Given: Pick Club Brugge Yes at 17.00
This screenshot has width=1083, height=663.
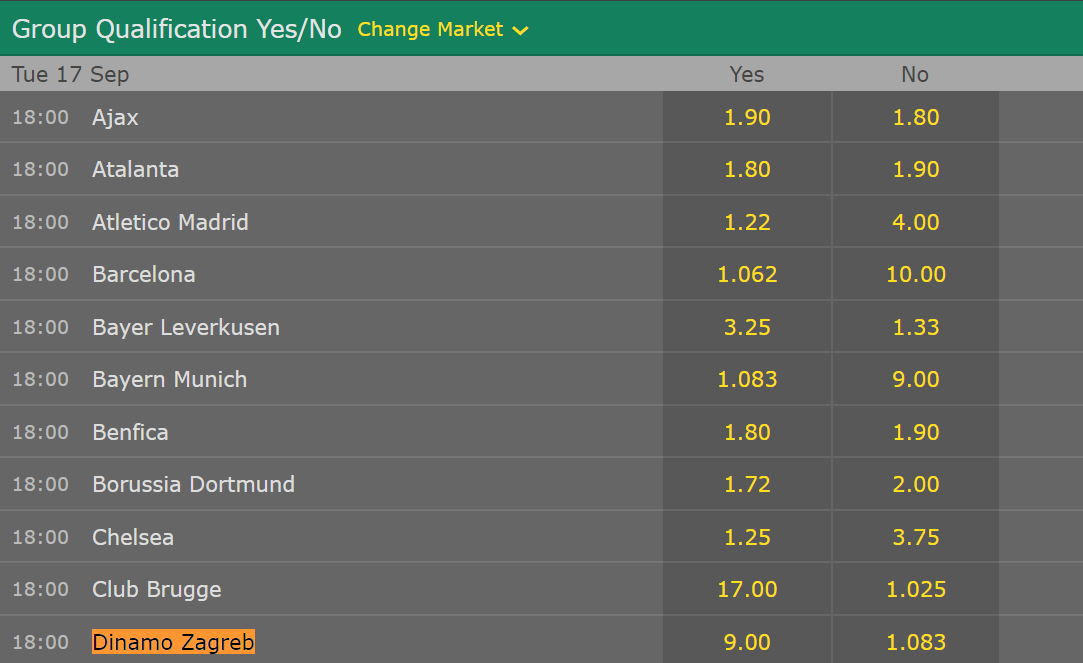Looking at the screenshot, I should (x=747, y=589).
